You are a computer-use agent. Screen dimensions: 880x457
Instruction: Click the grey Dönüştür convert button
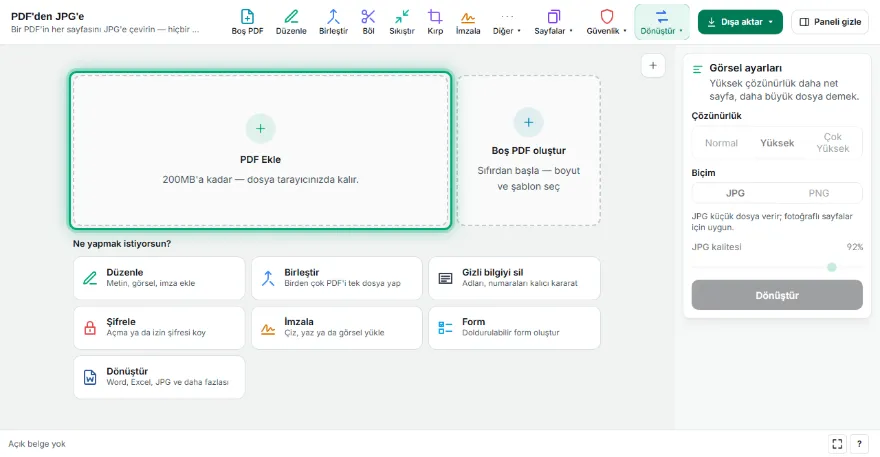[x=777, y=295]
